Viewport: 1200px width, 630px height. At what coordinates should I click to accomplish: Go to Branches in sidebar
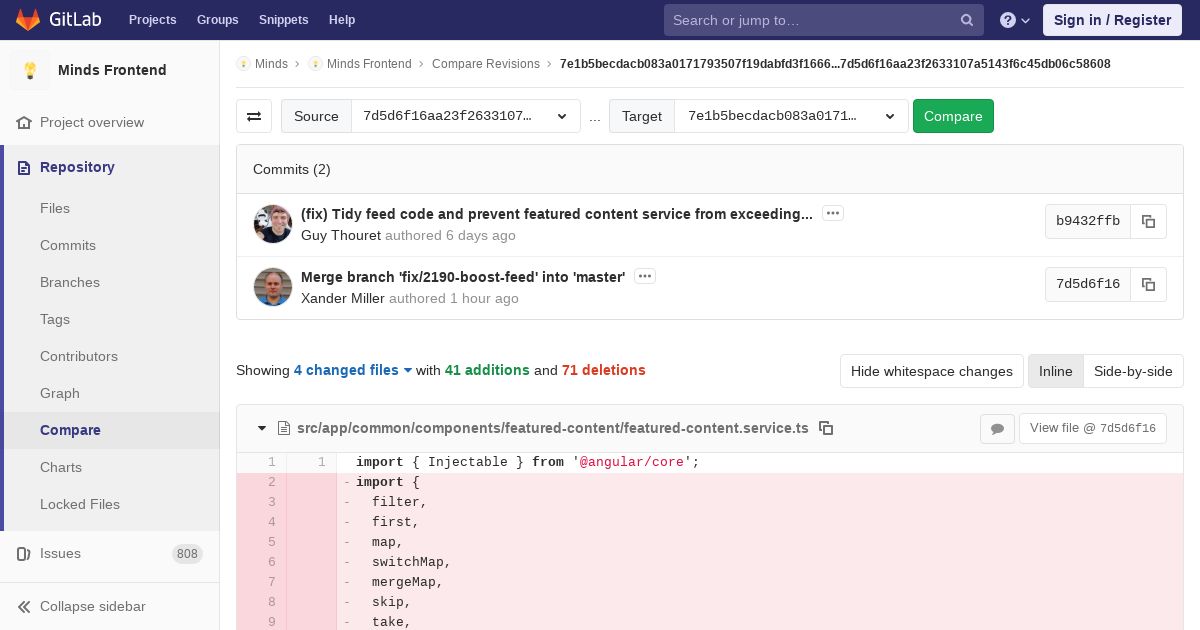coord(70,282)
